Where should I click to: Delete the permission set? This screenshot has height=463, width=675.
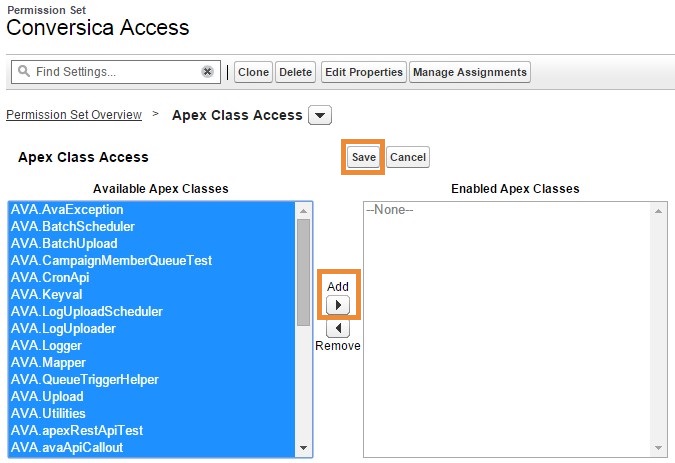[295, 72]
